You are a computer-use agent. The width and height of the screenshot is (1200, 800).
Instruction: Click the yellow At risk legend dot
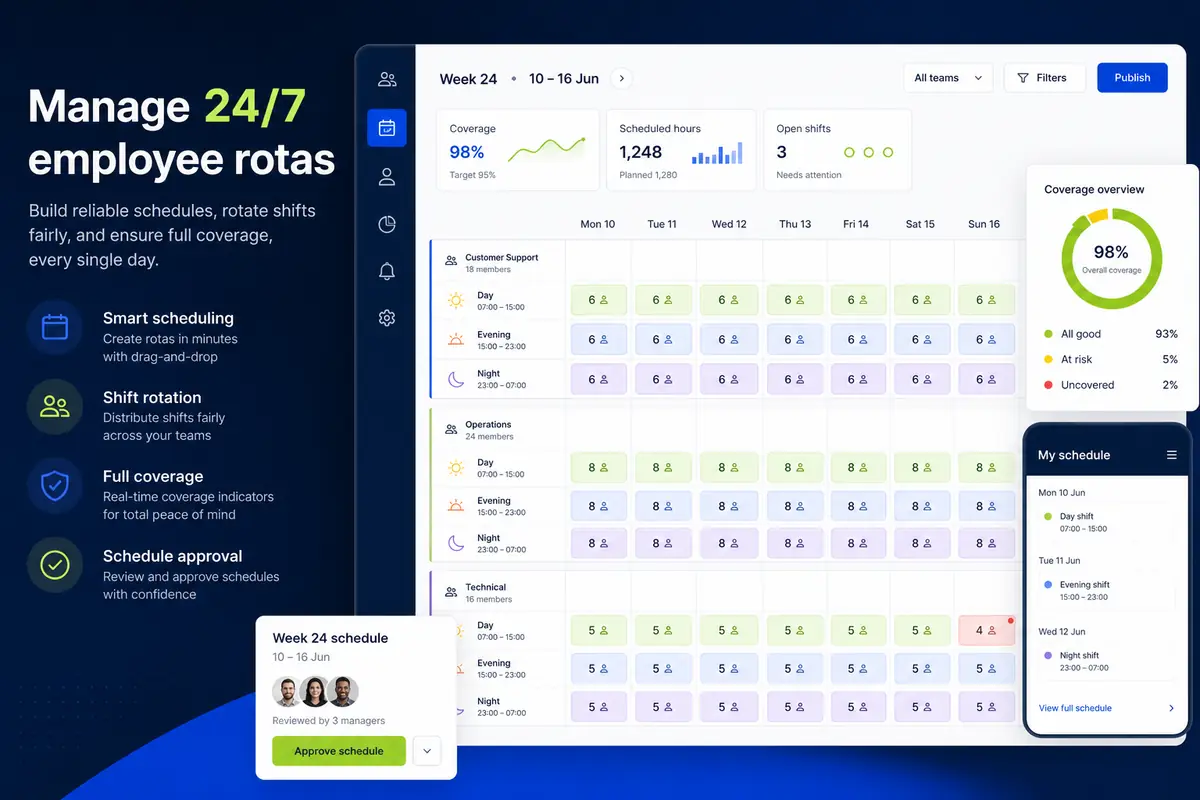pos(1048,359)
